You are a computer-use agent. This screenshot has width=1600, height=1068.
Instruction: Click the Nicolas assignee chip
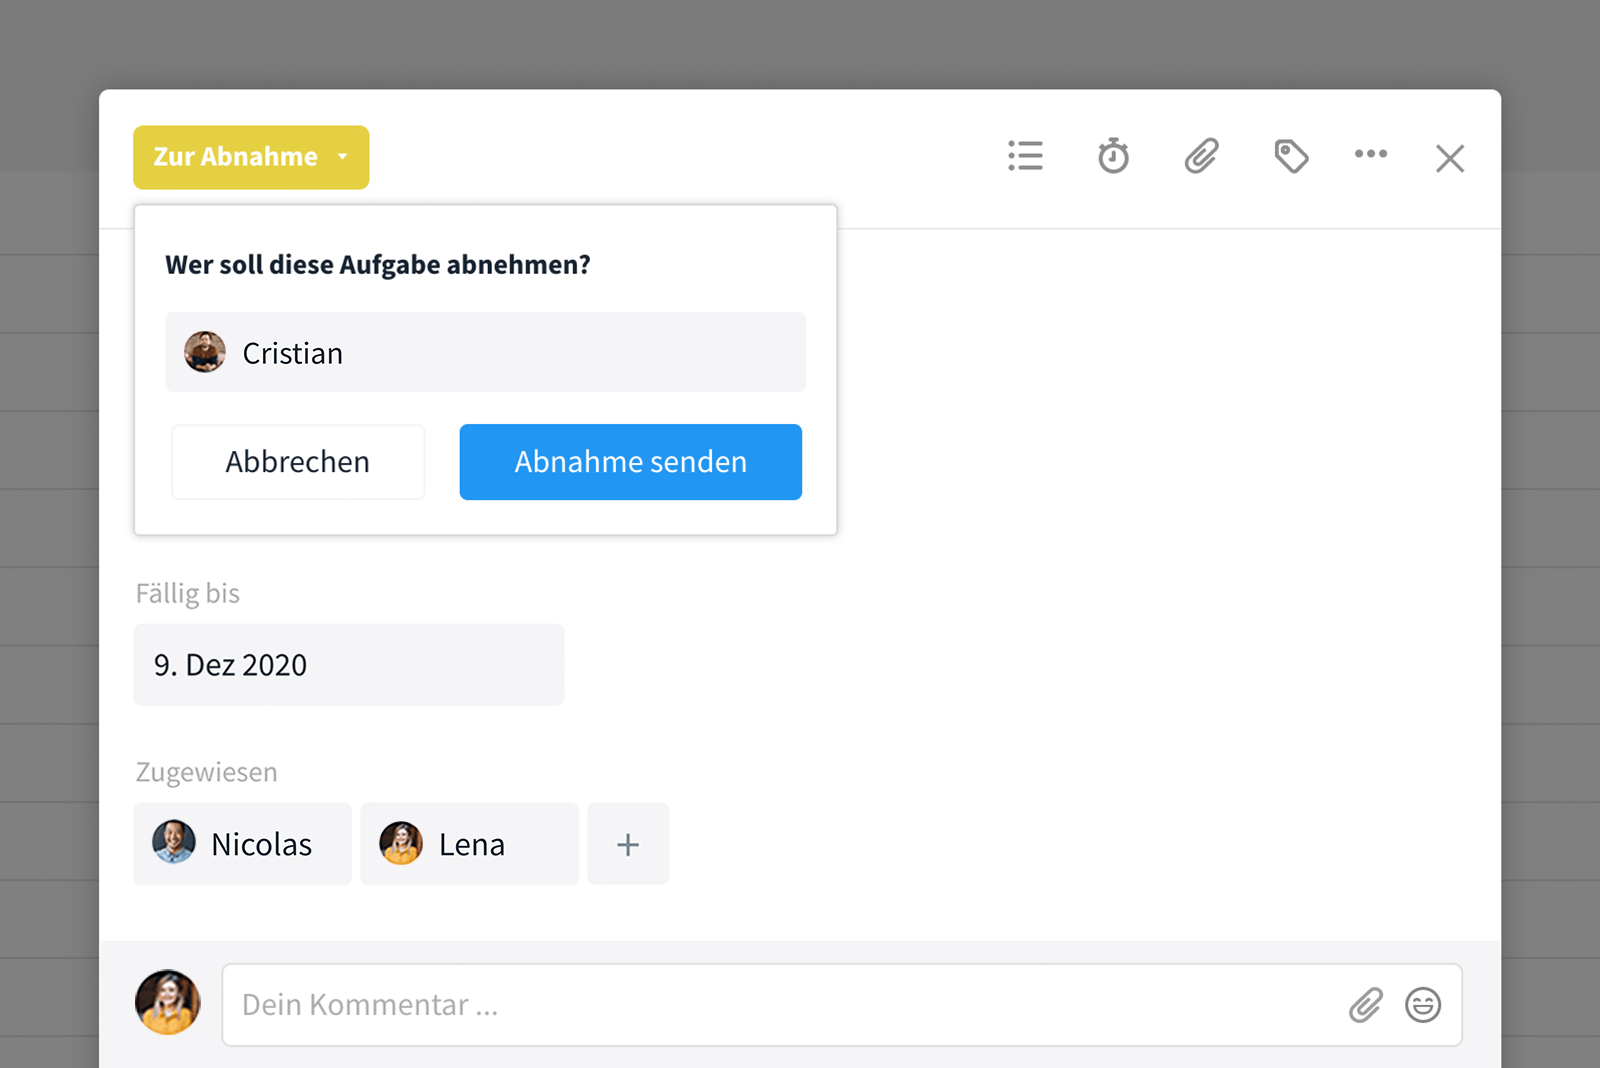click(243, 844)
